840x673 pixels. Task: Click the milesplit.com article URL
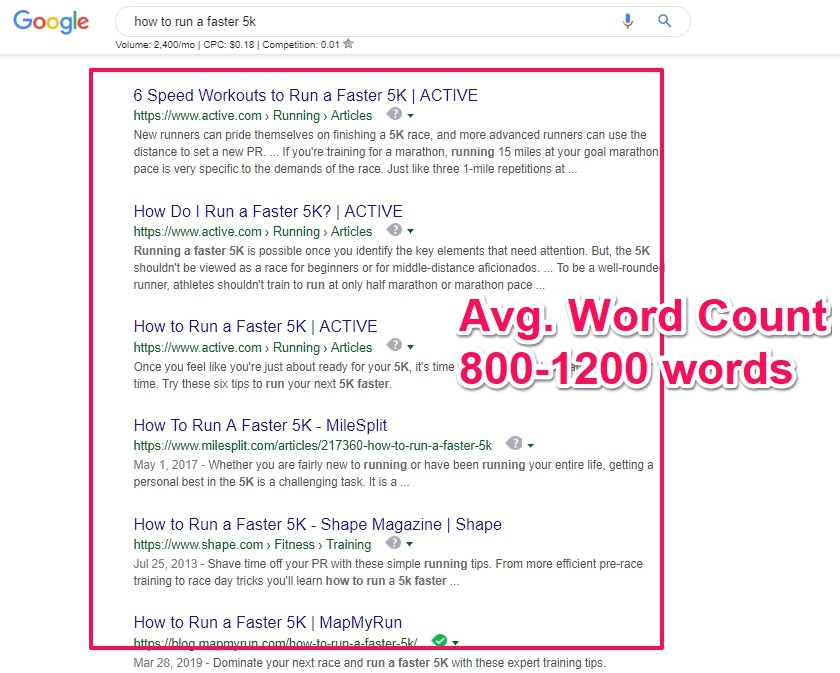[313, 445]
